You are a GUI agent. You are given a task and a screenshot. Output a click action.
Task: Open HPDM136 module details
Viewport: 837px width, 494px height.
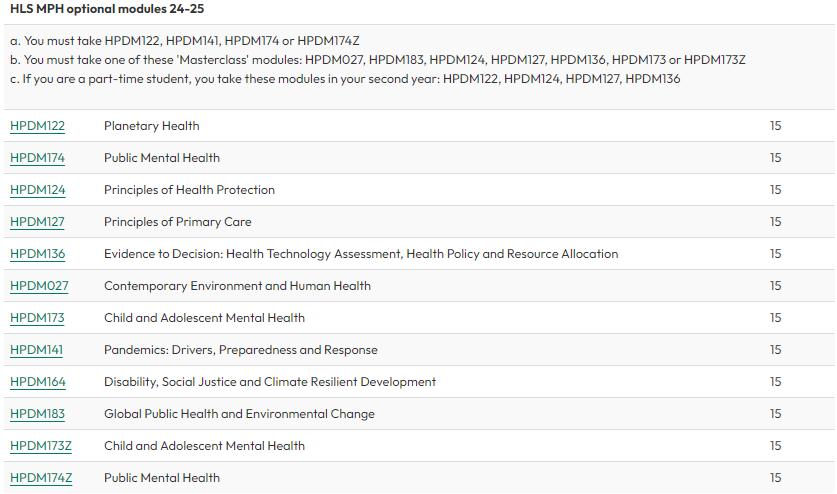[x=37, y=254]
